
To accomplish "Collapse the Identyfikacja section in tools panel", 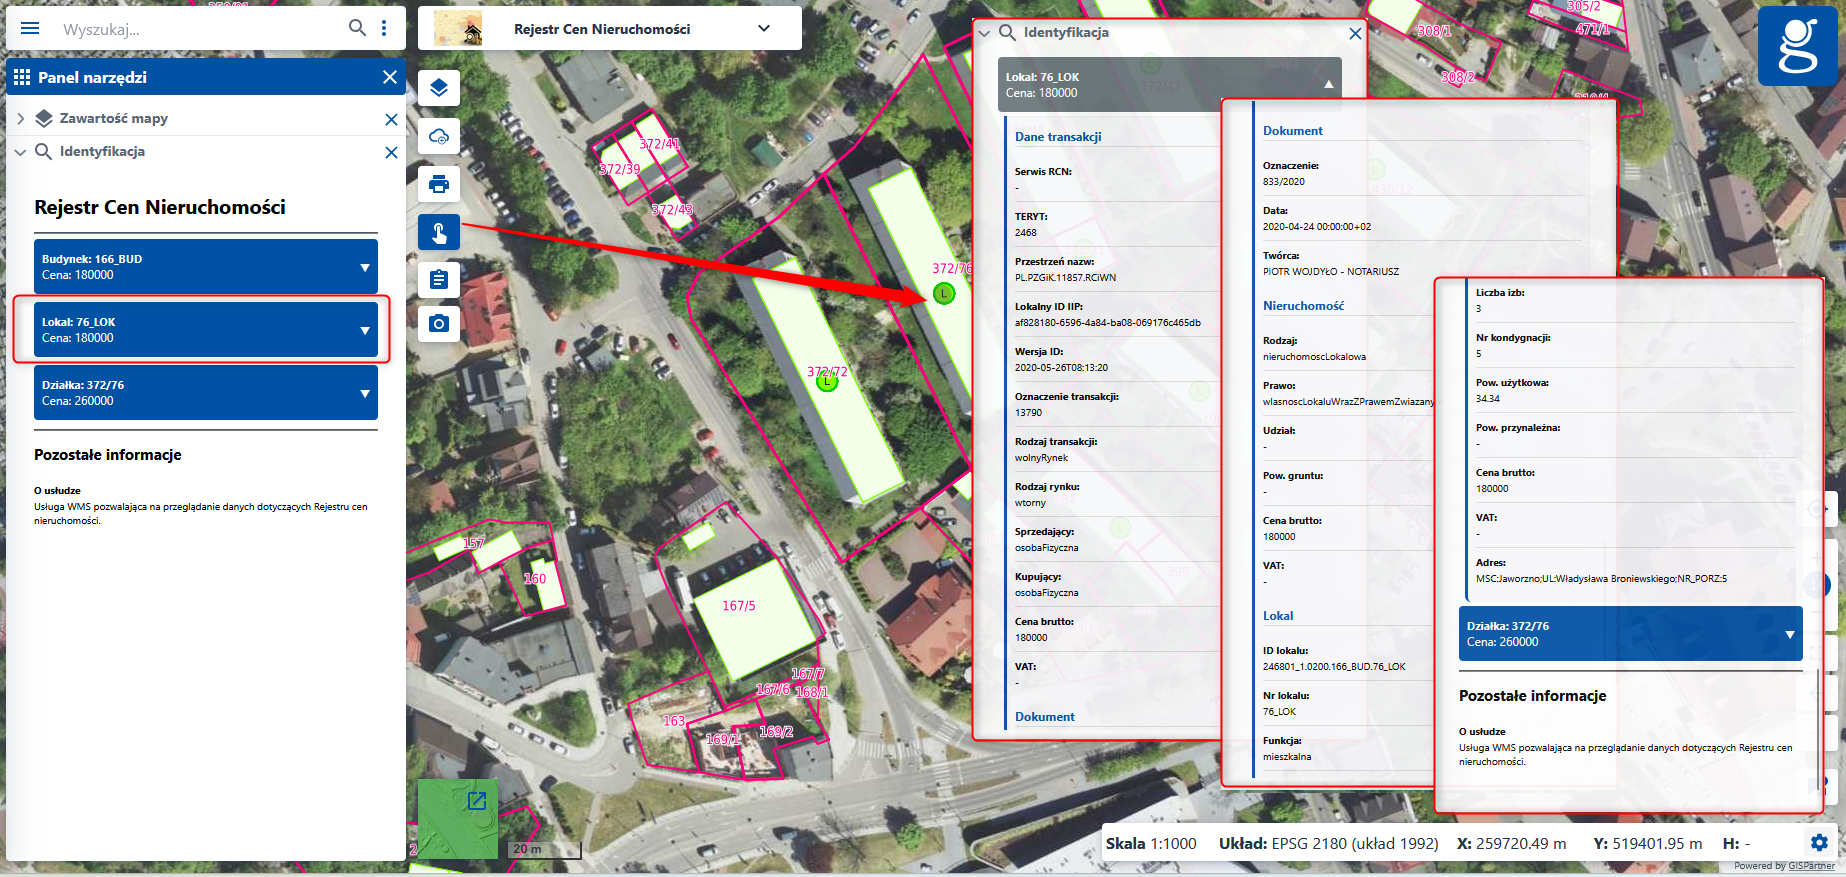I will point(20,152).
